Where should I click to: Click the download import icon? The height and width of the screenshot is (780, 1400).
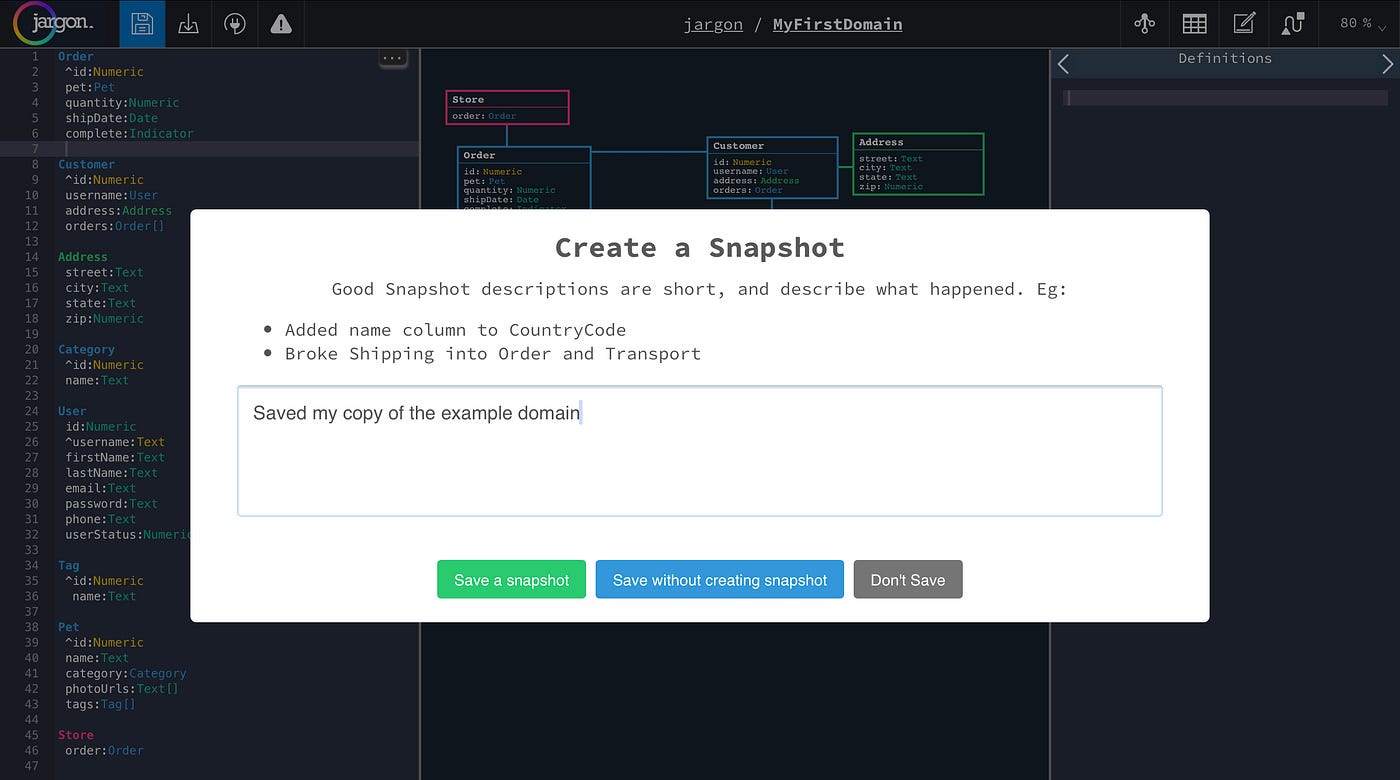pyautogui.click(x=188, y=24)
